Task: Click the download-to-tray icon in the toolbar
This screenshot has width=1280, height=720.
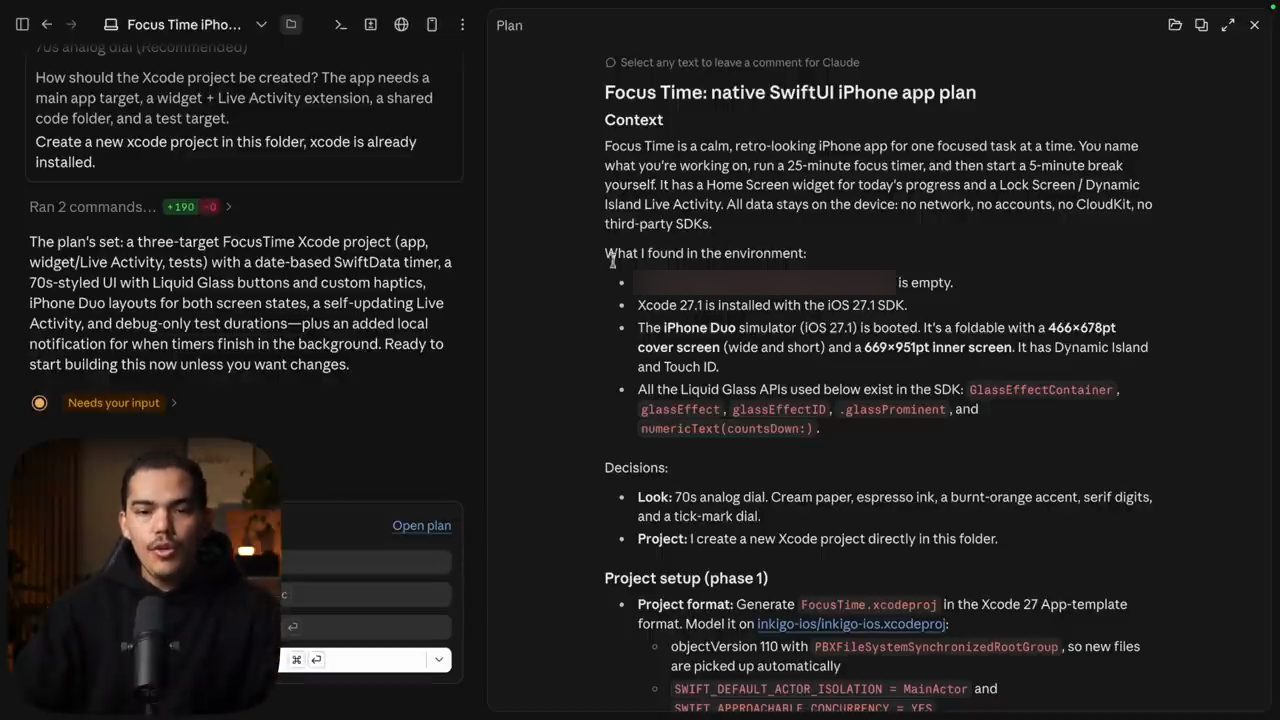Action: click(x=370, y=24)
